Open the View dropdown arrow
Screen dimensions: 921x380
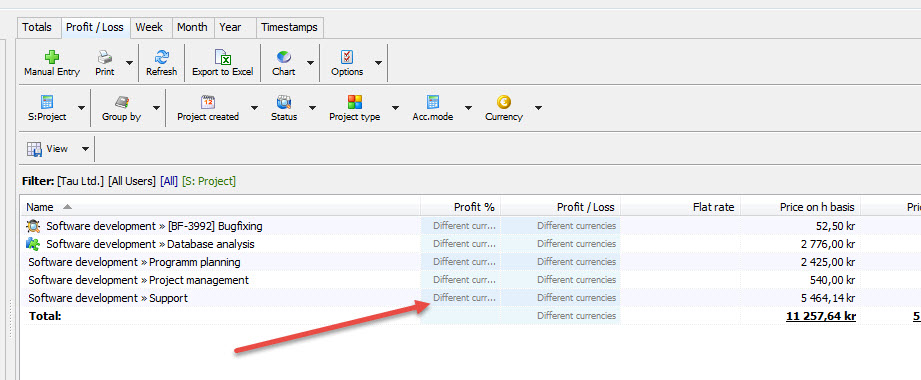85,149
